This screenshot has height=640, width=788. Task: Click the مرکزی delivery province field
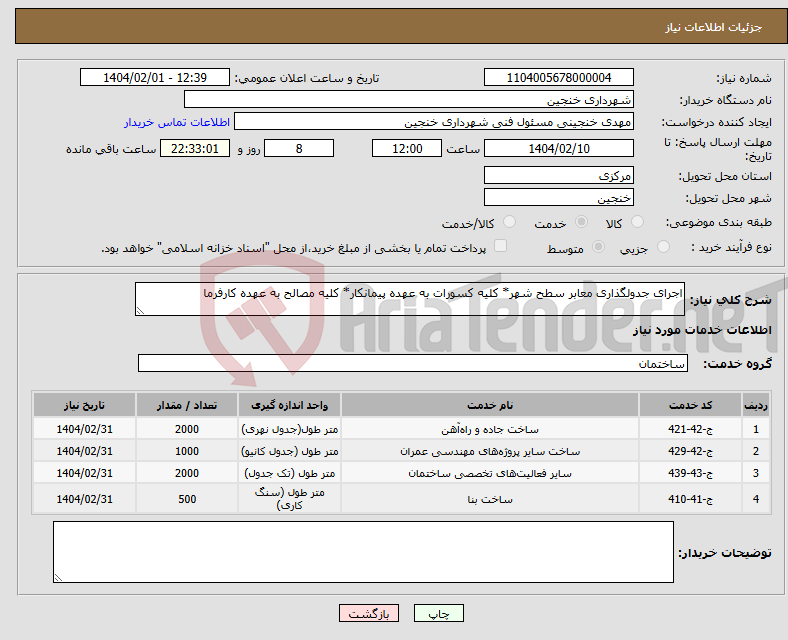tap(558, 175)
